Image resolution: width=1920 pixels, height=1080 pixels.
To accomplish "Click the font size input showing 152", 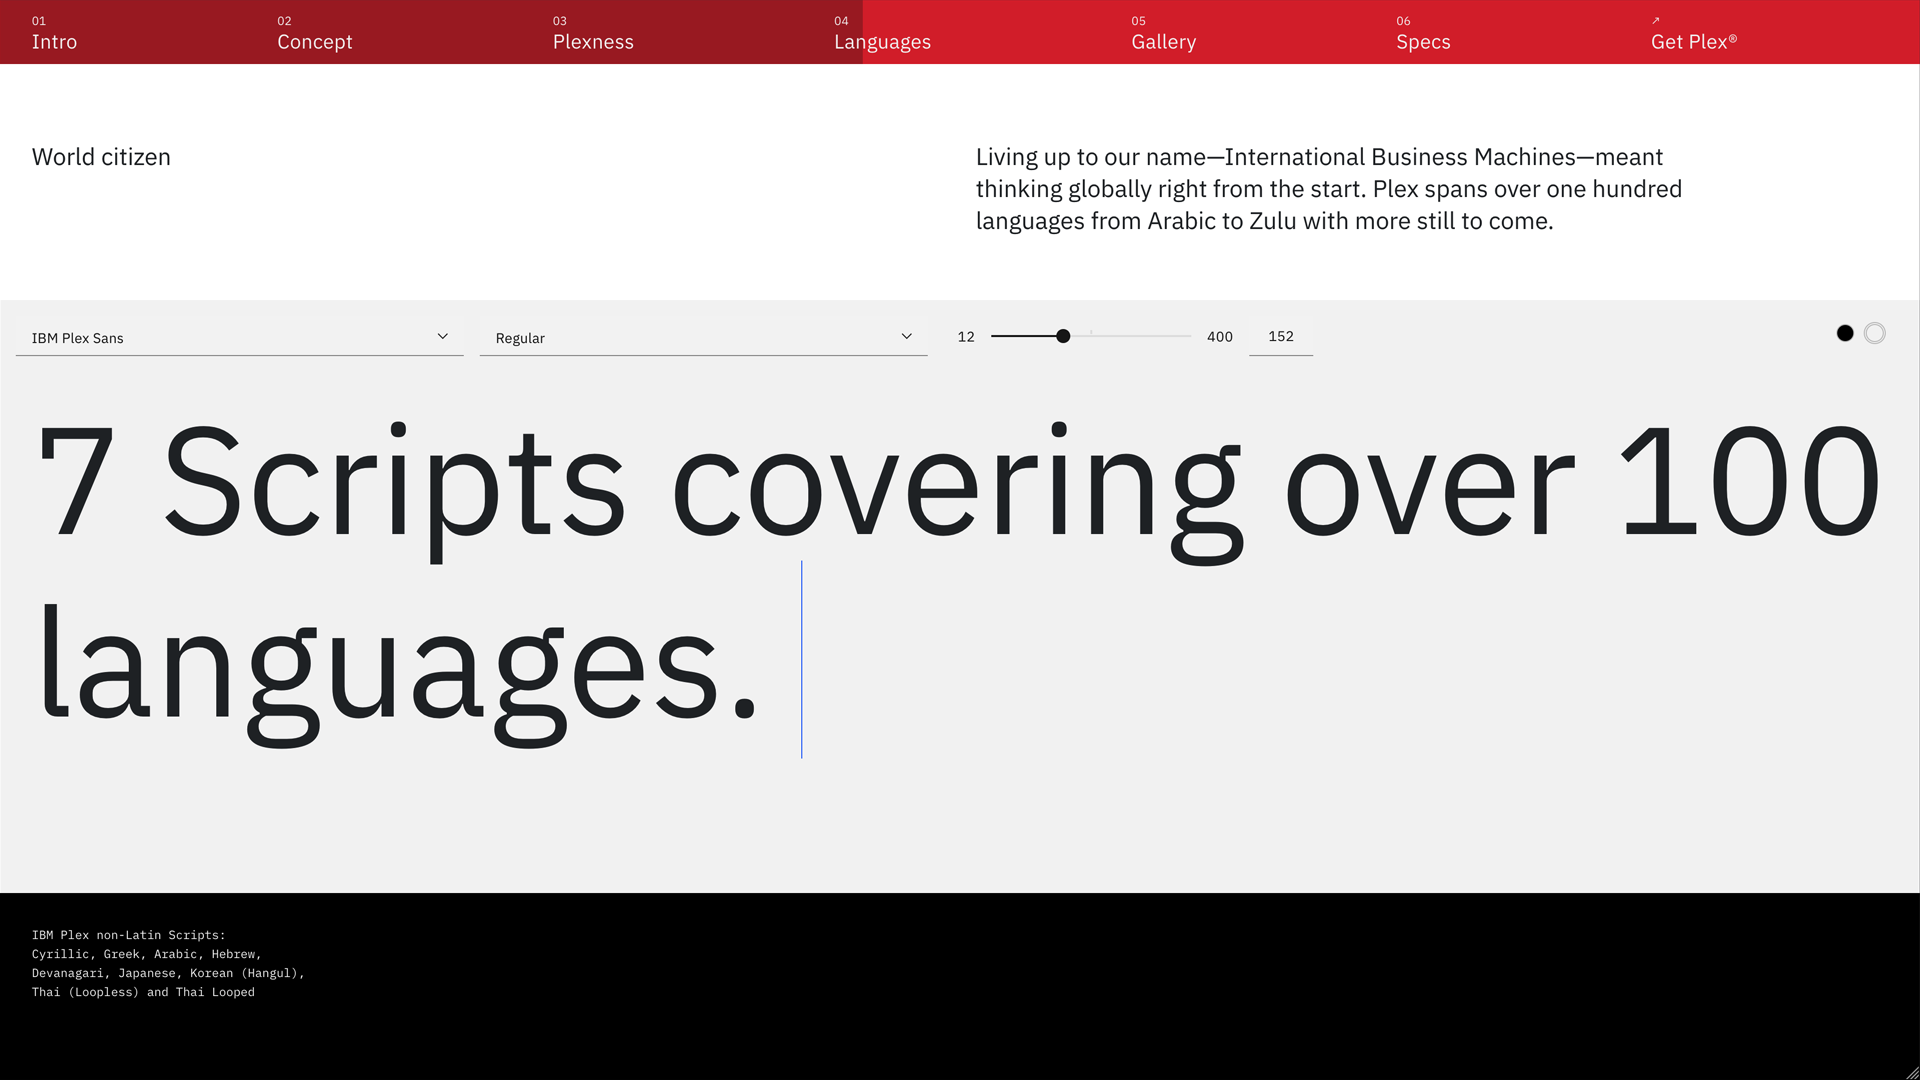I will click(x=1280, y=337).
